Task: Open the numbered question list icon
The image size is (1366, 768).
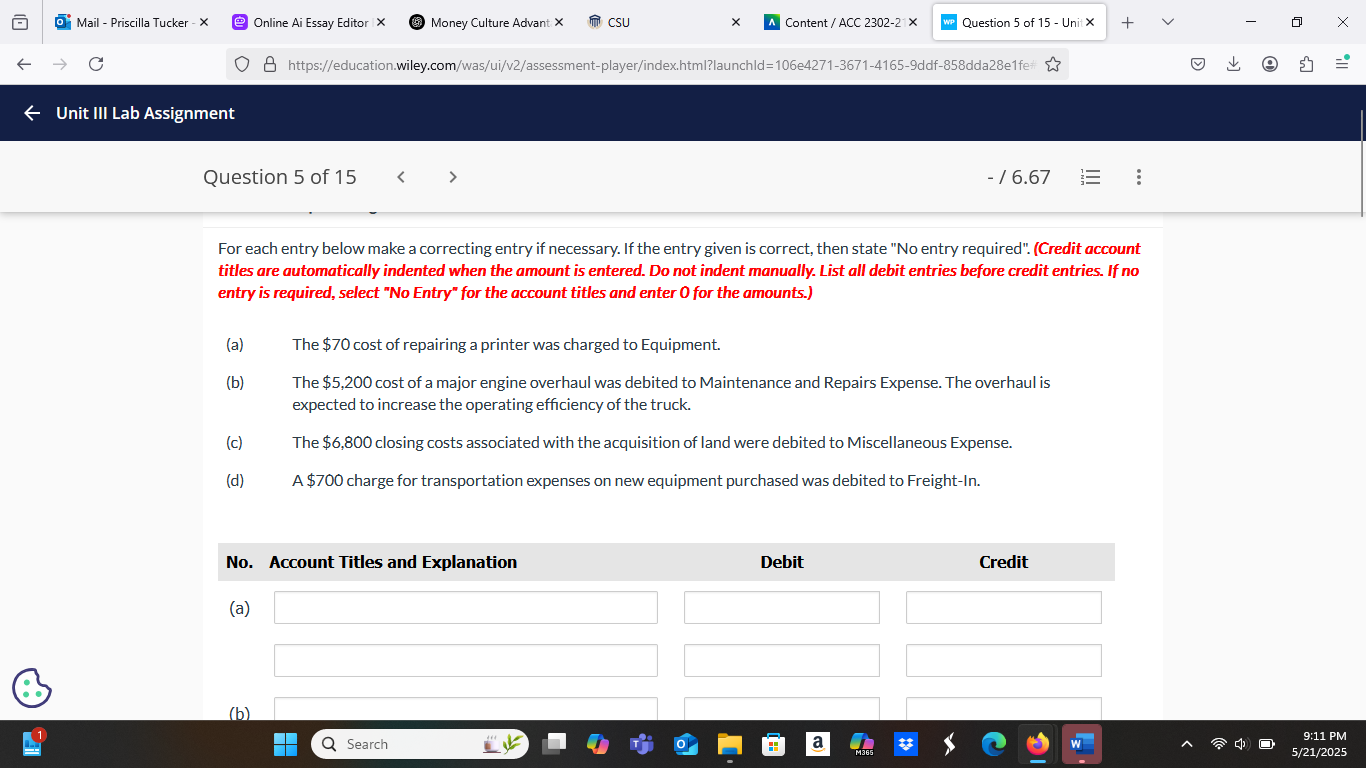Action: point(1090,177)
